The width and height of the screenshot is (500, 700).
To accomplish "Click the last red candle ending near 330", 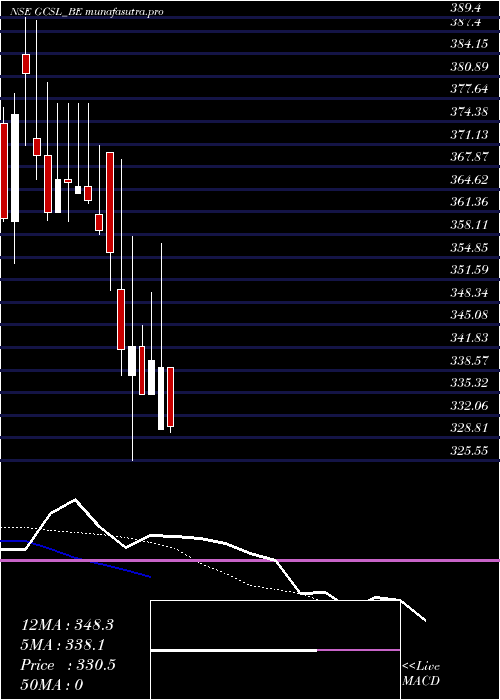I will point(170,397).
